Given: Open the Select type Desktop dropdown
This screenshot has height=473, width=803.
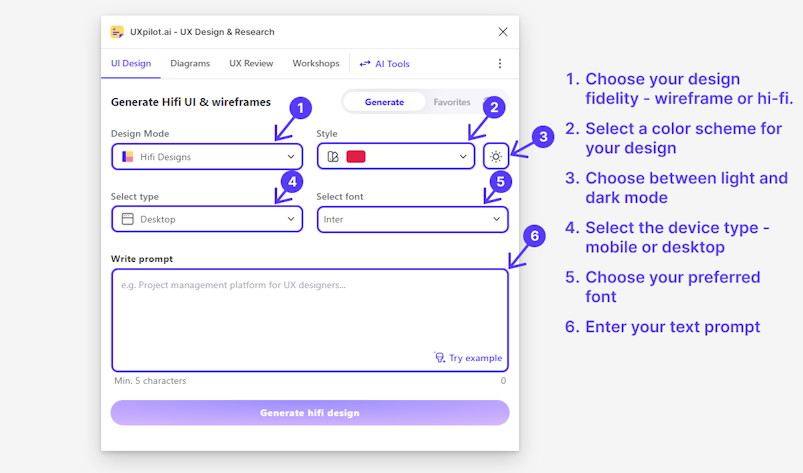Looking at the screenshot, I should pos(207,219).
